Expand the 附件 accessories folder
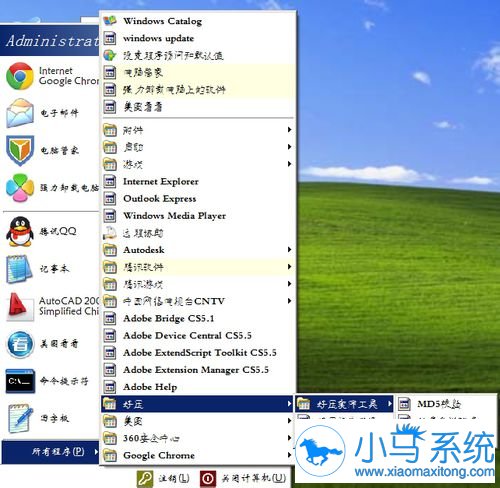 click(198, 130)
